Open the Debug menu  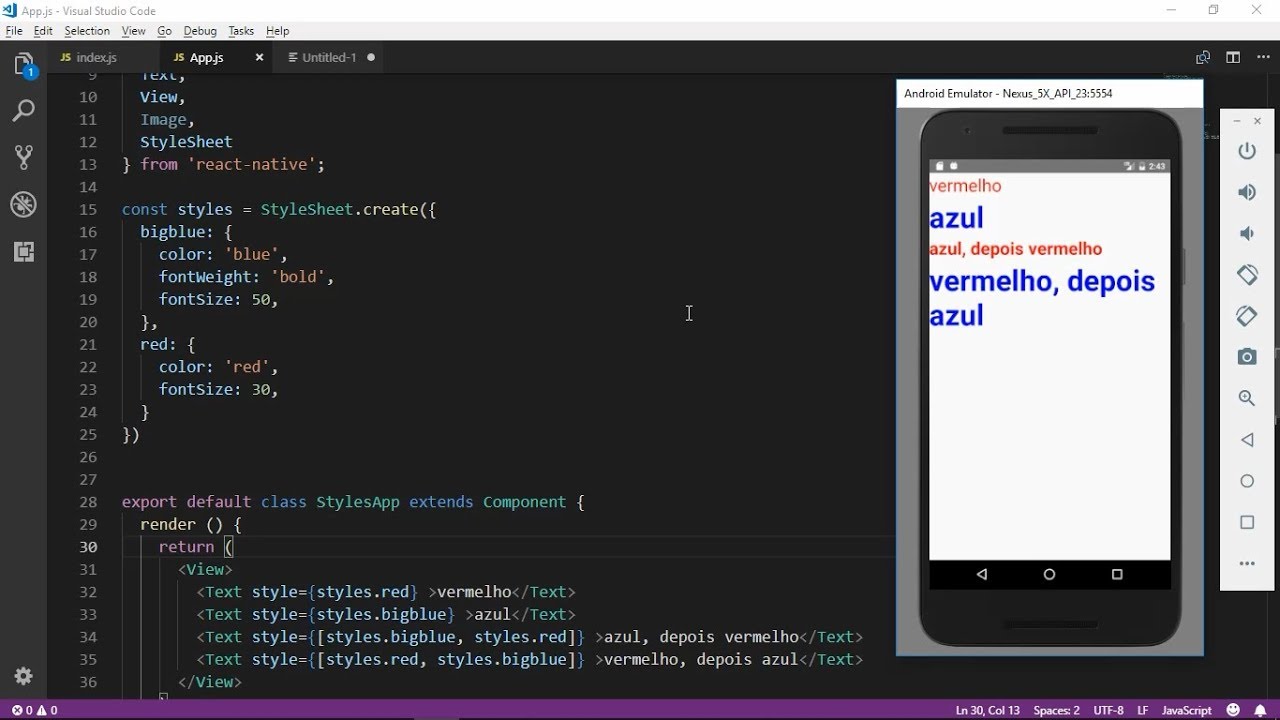(200, 31)
